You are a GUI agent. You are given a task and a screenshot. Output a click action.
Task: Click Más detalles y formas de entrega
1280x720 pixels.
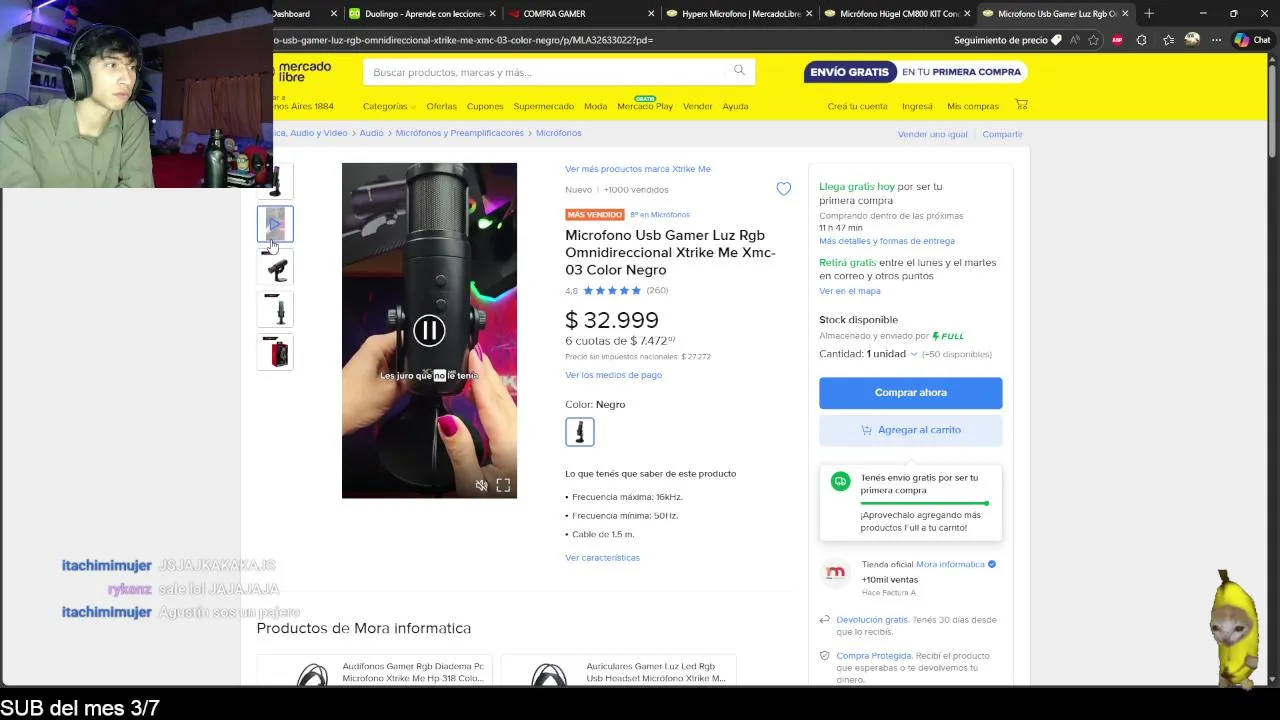pyautogui.click(x=887, y=241)
